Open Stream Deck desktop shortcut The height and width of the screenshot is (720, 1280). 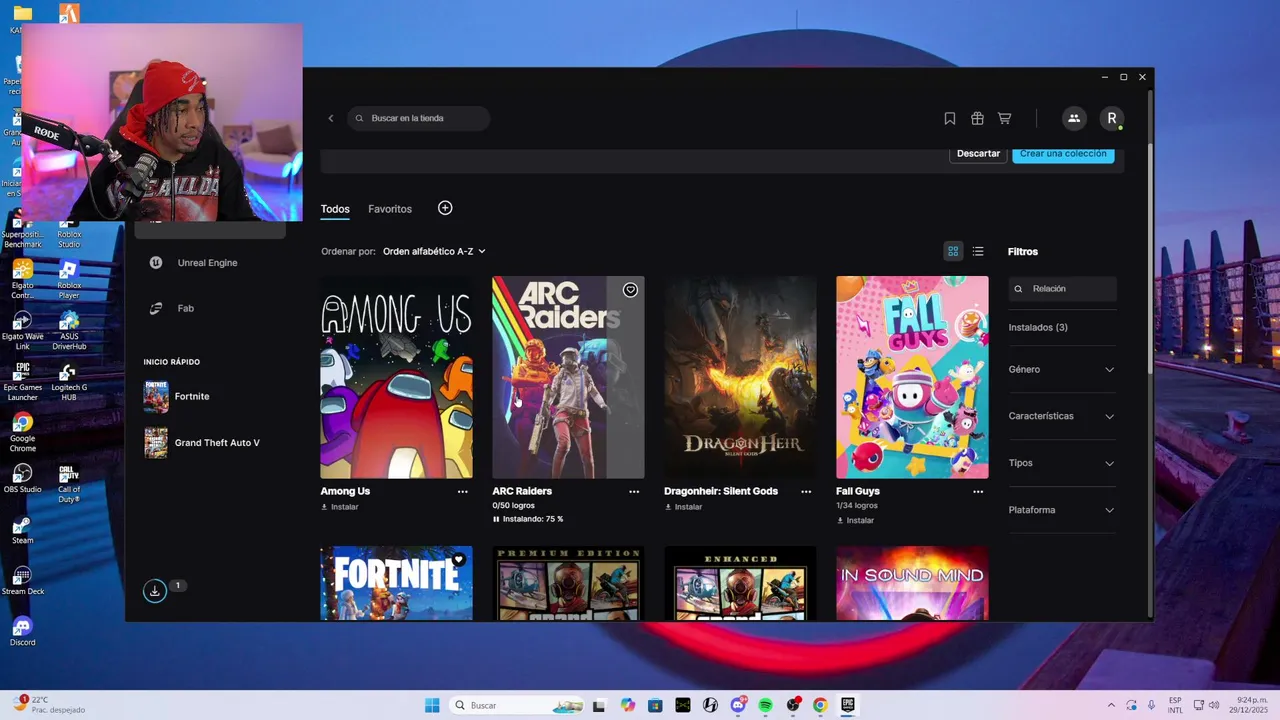(22, 580)
